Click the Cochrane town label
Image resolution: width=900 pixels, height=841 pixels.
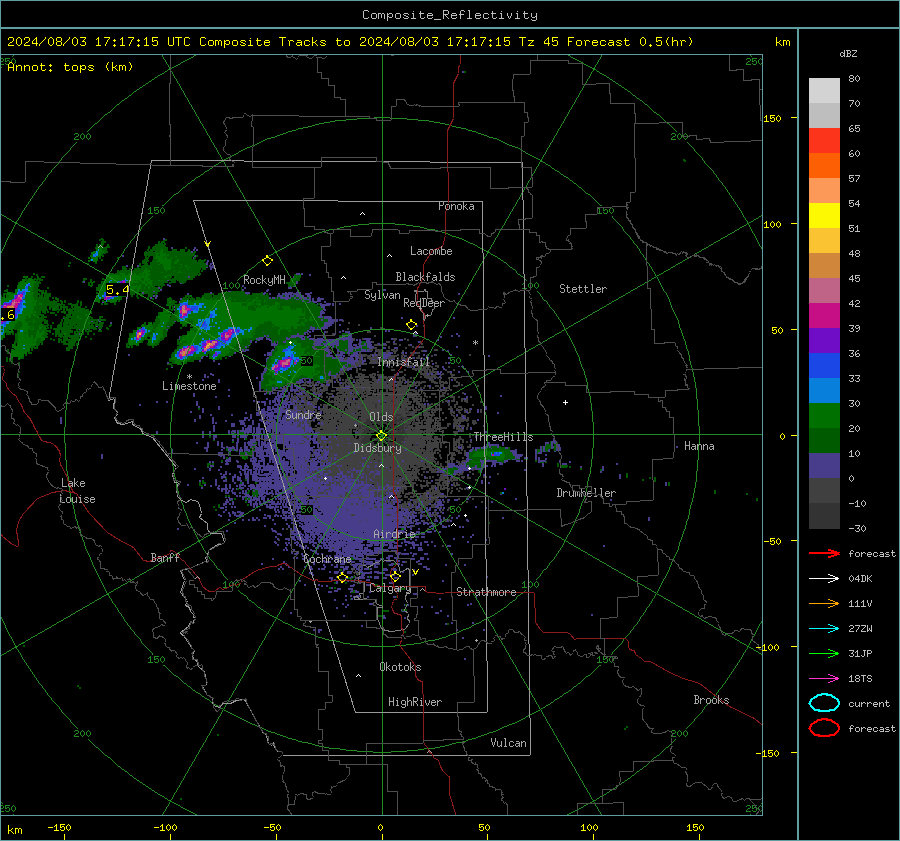point(327,559)
